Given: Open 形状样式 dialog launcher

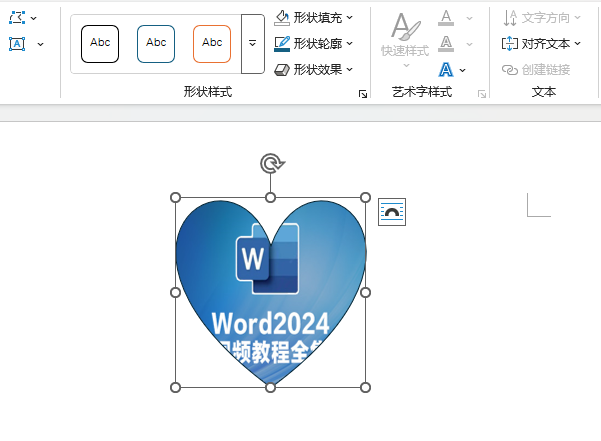Looking at the screenshot, I should pyautogui.click(x=363, y=94).
